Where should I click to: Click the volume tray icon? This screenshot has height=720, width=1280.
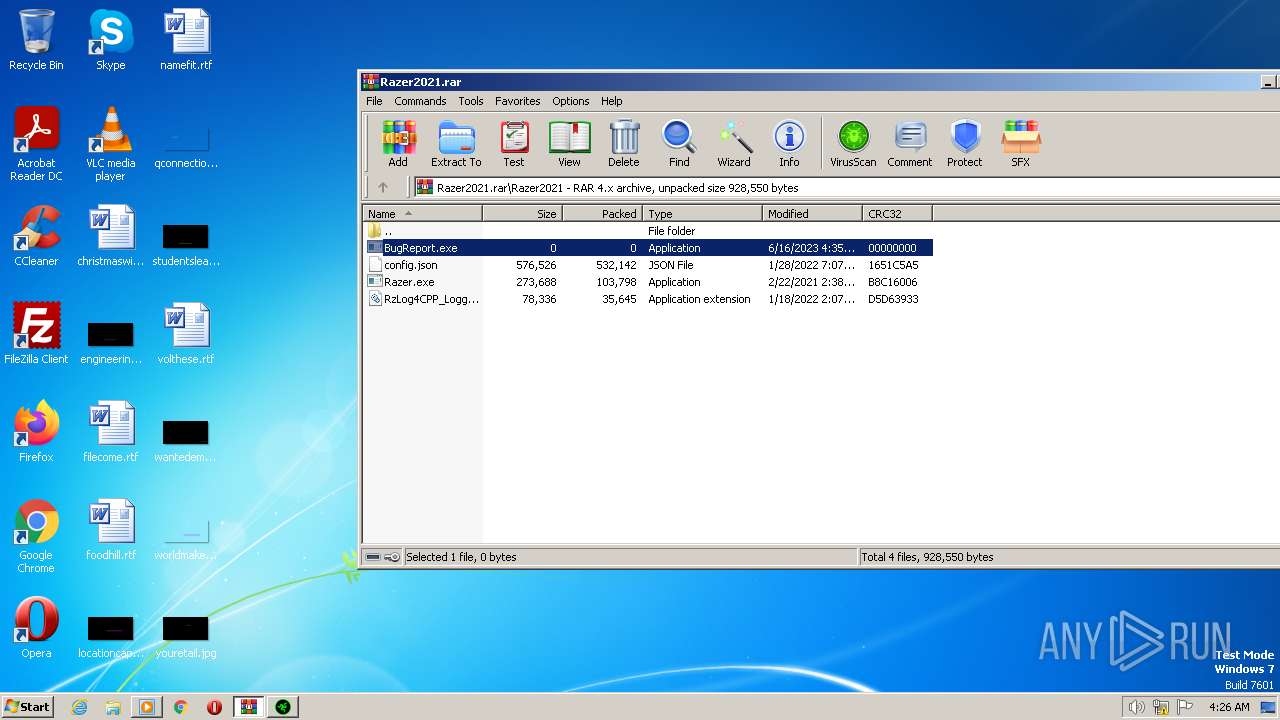click(1136, 707)
